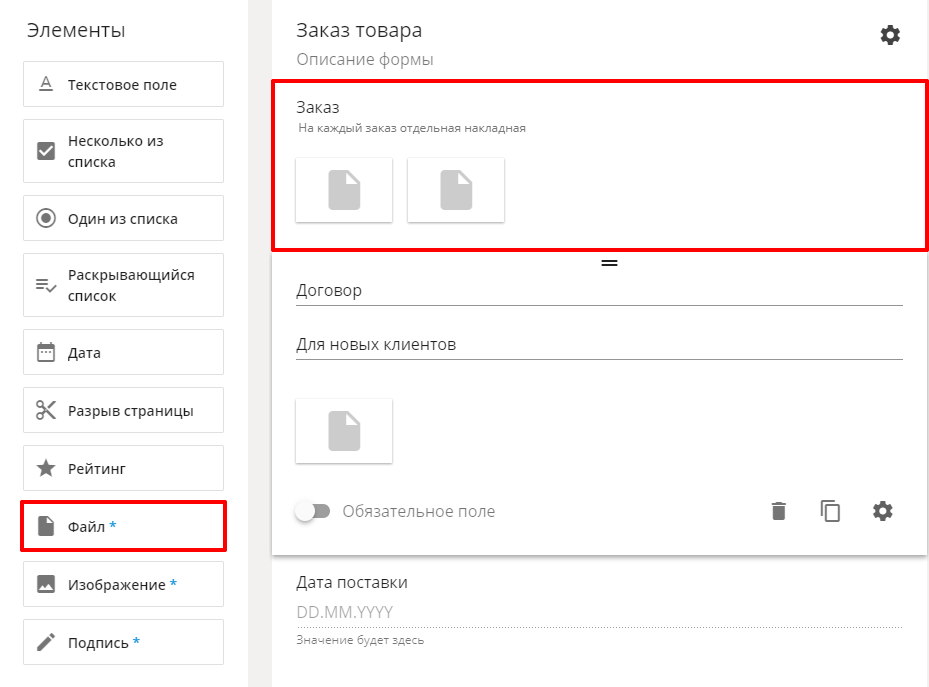Screen dimensions: 929x687
Task: Grab the drag handle above Договор
Action: tap(609, 262)
